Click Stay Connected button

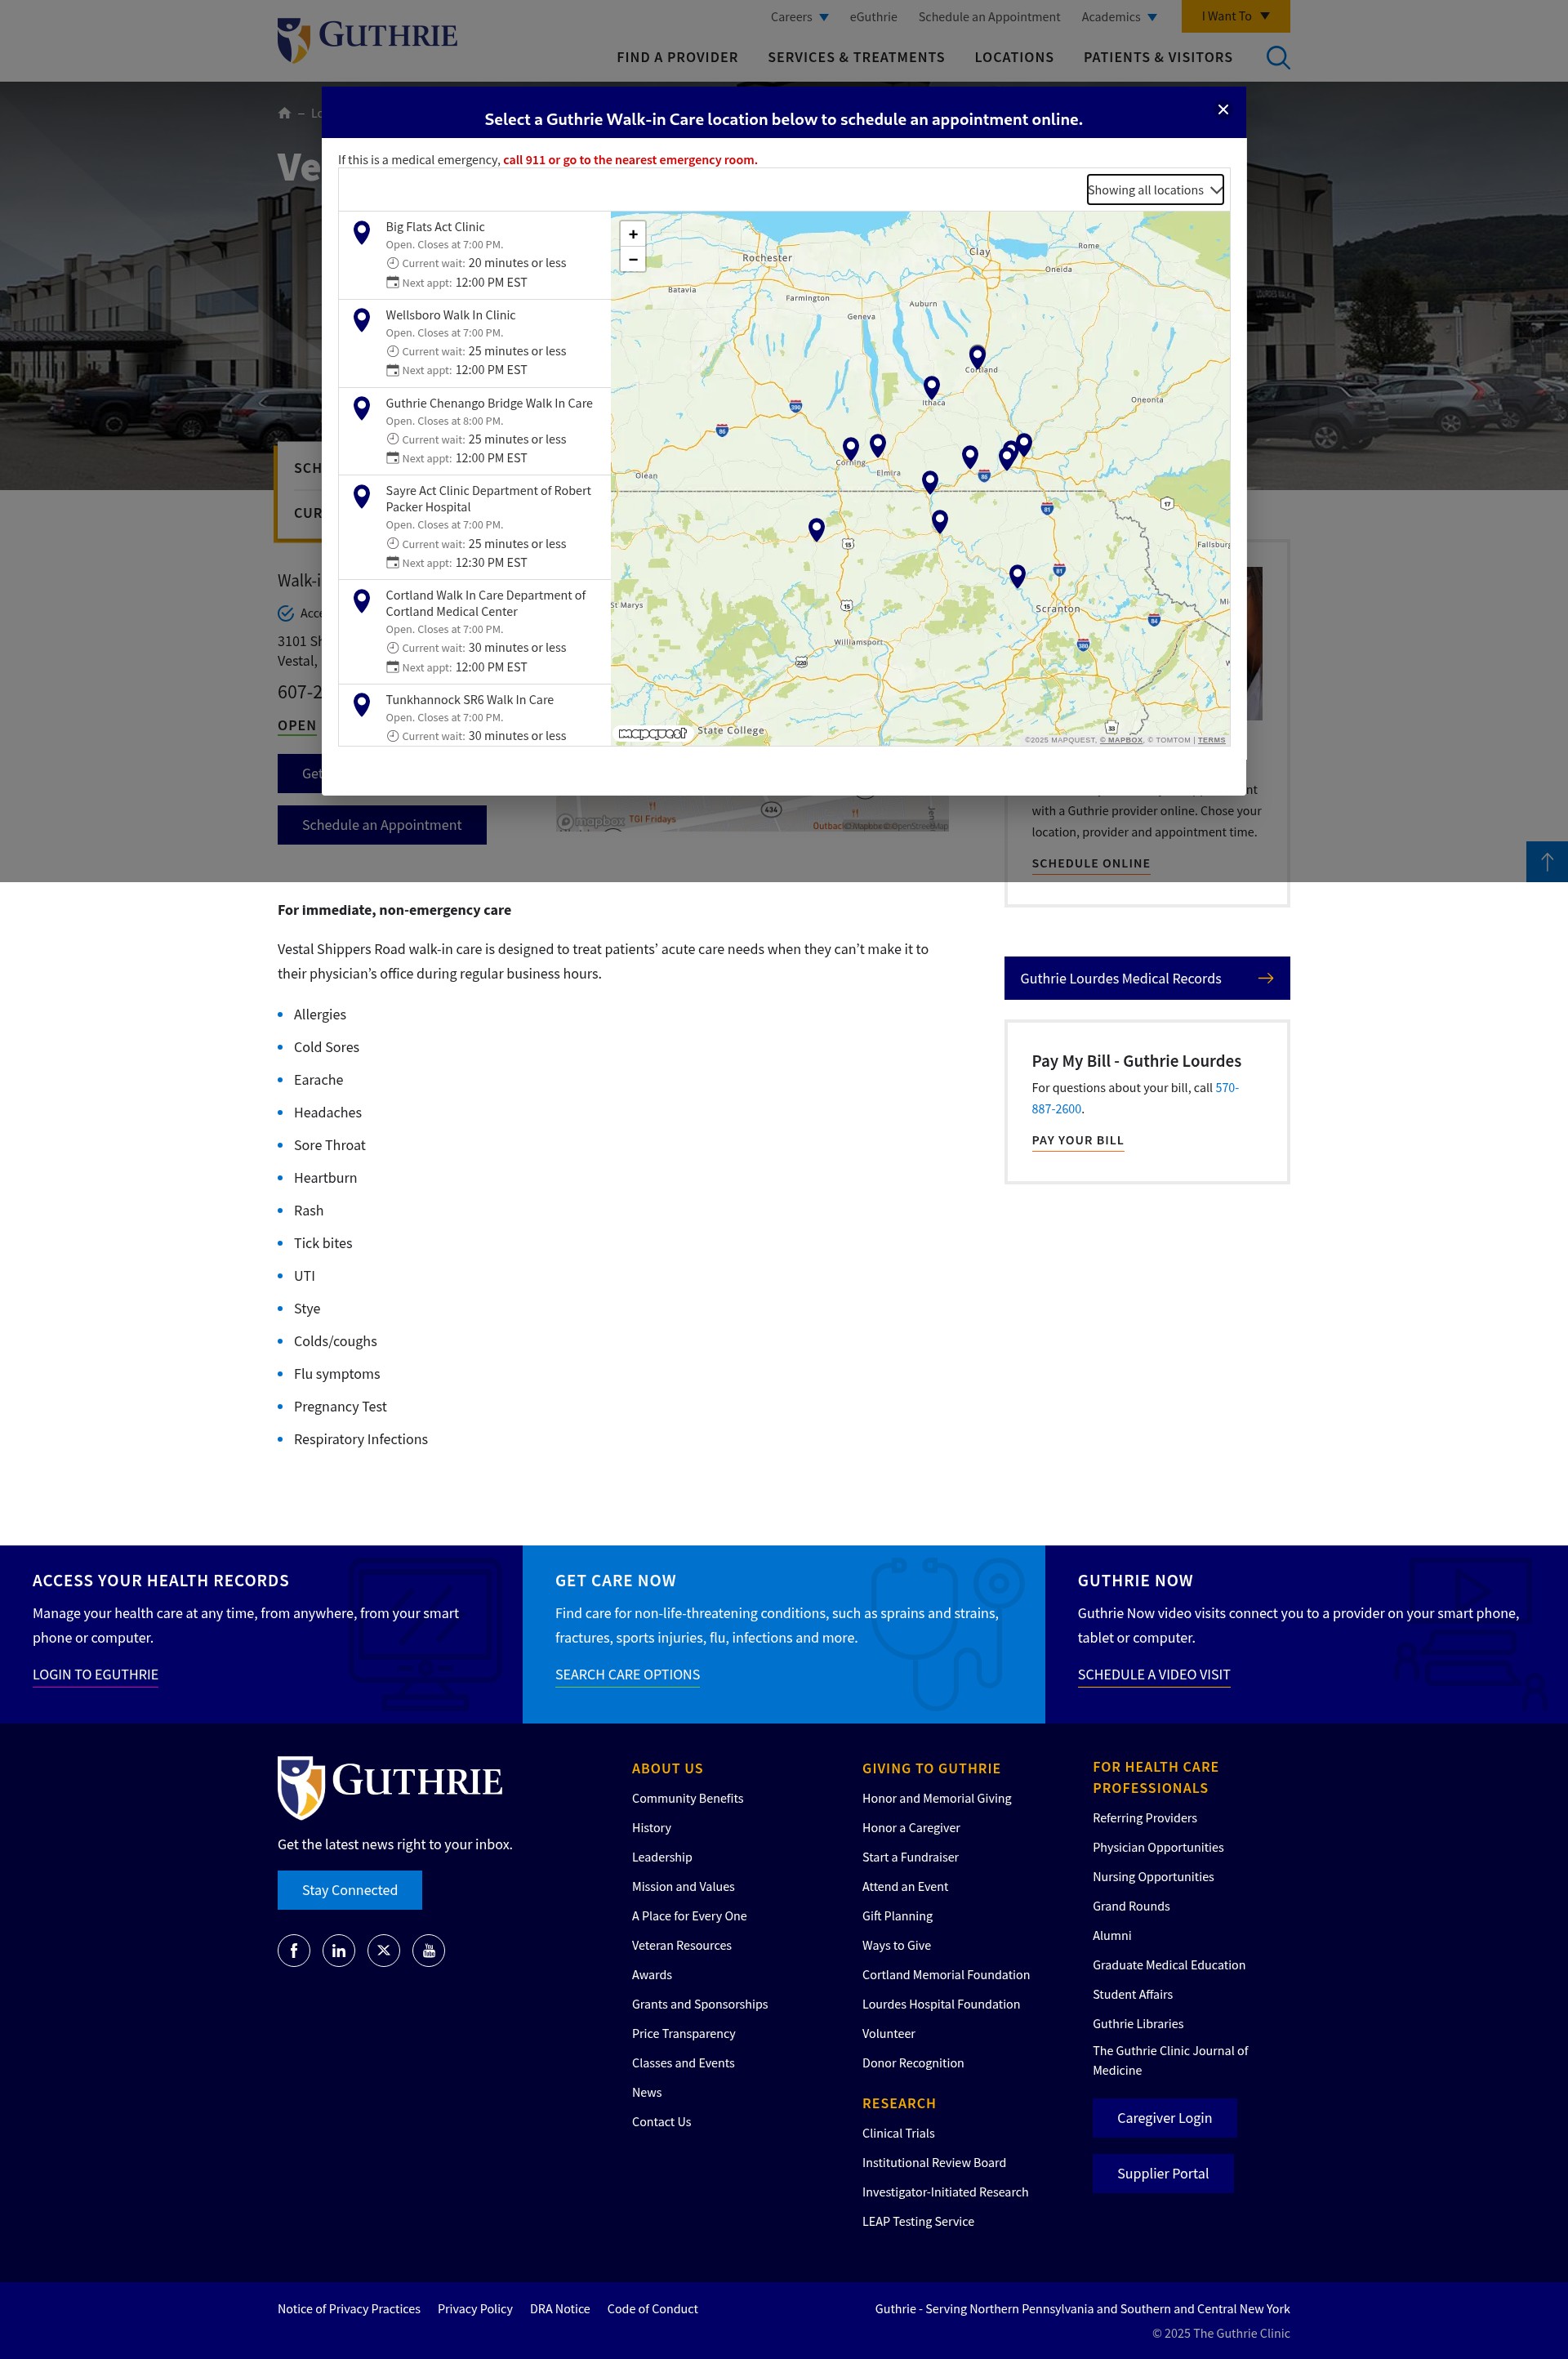pyautogui.click(x=350, y=1890)
